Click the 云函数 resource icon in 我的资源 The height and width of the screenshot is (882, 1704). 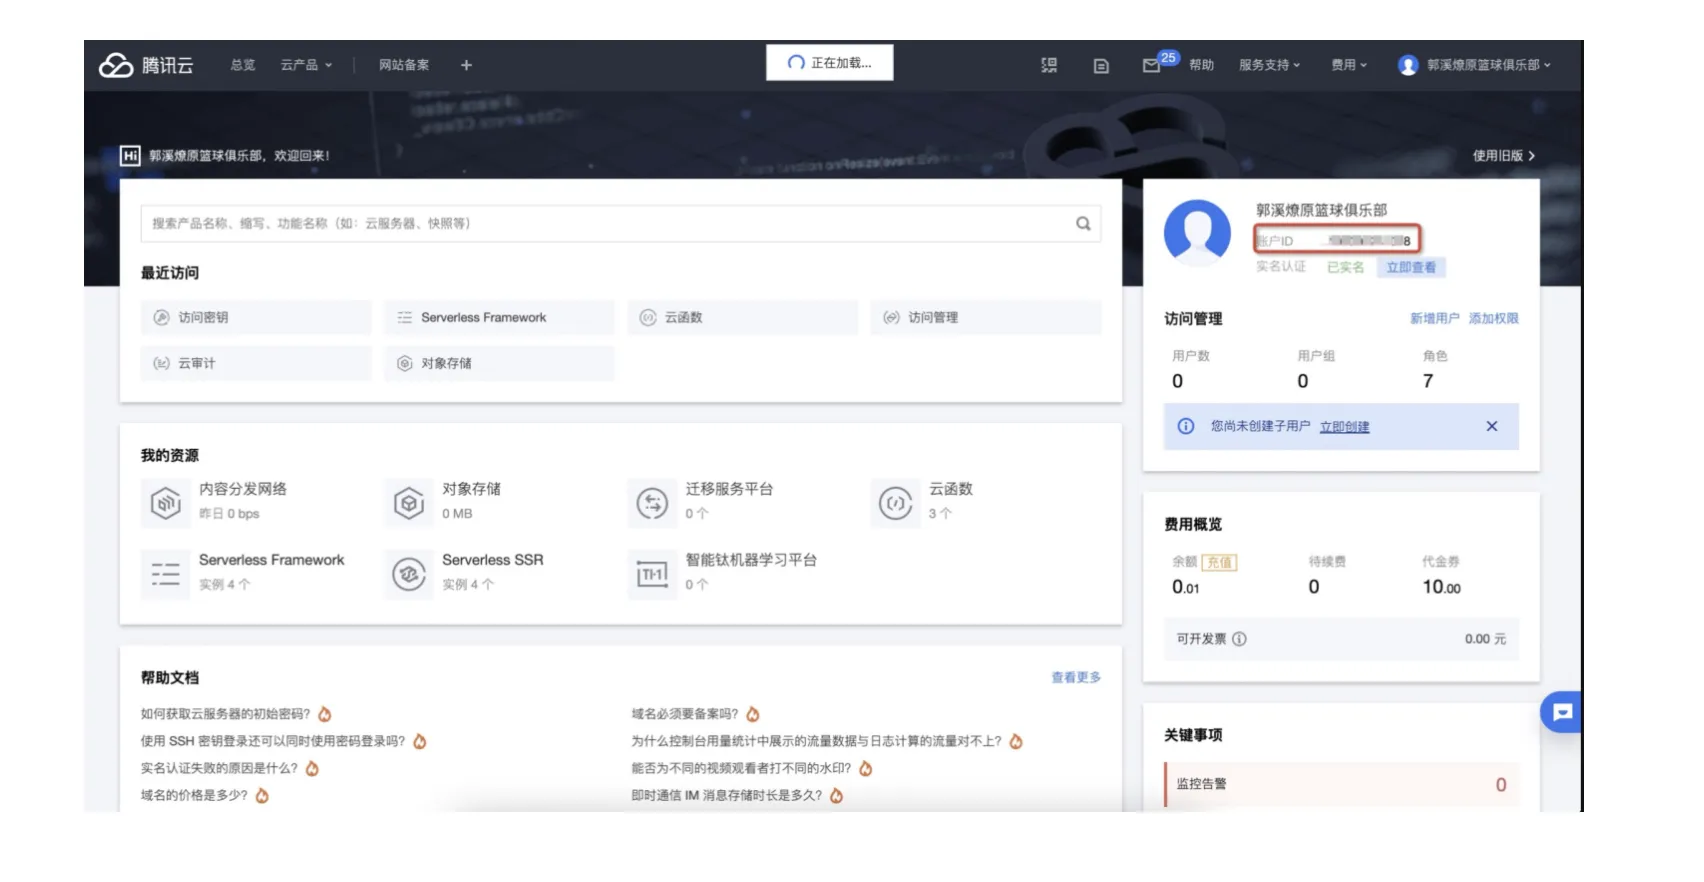tap(895, 502)
